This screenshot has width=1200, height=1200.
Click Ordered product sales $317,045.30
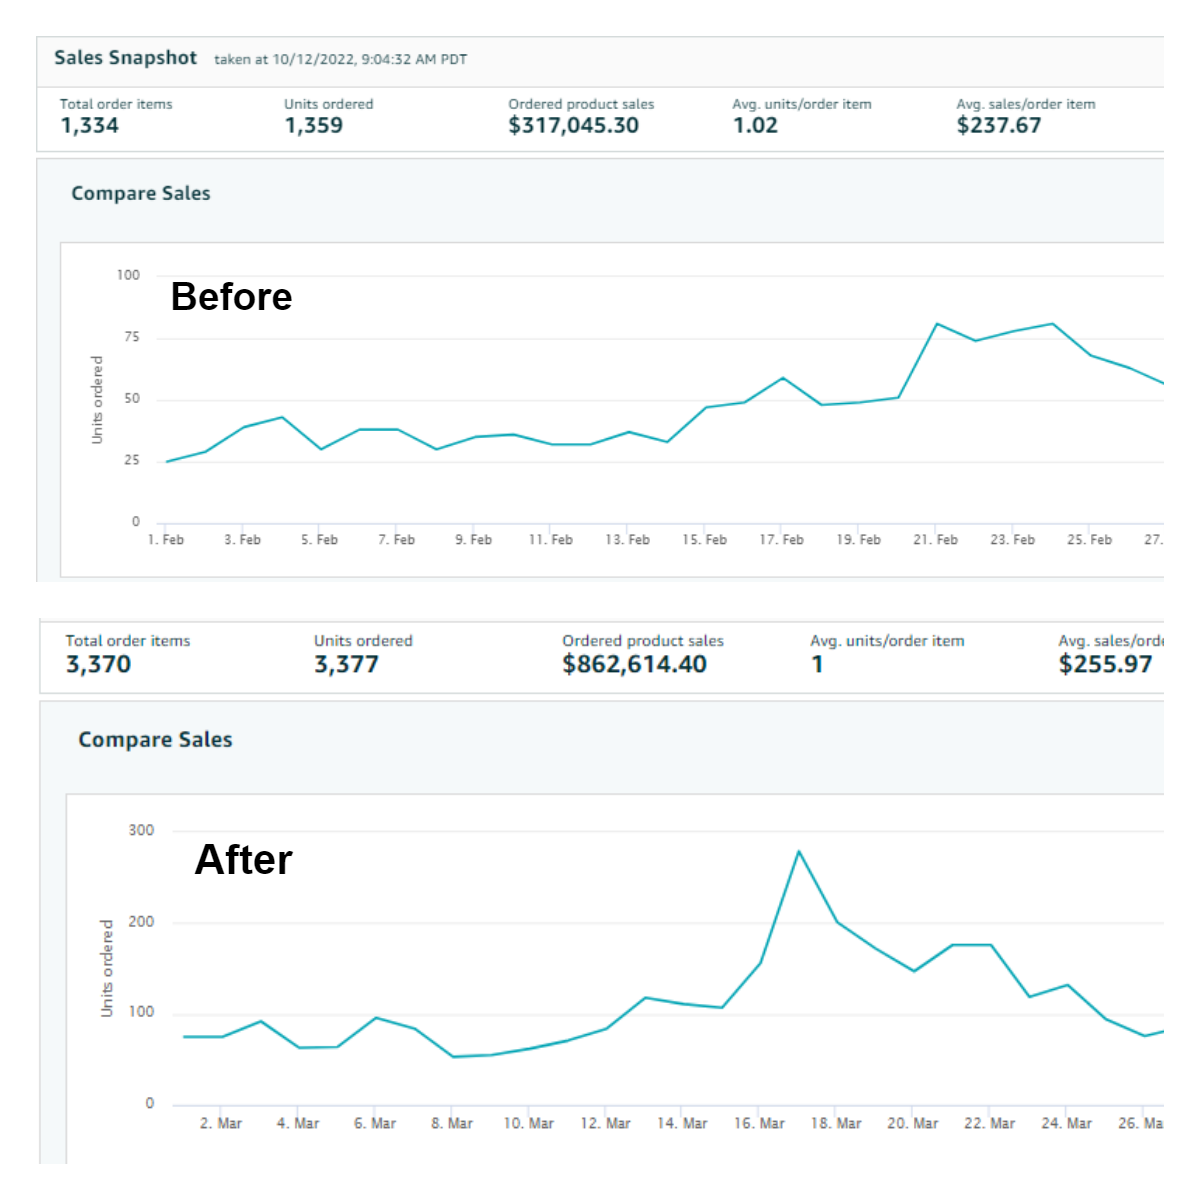[573, 126]
